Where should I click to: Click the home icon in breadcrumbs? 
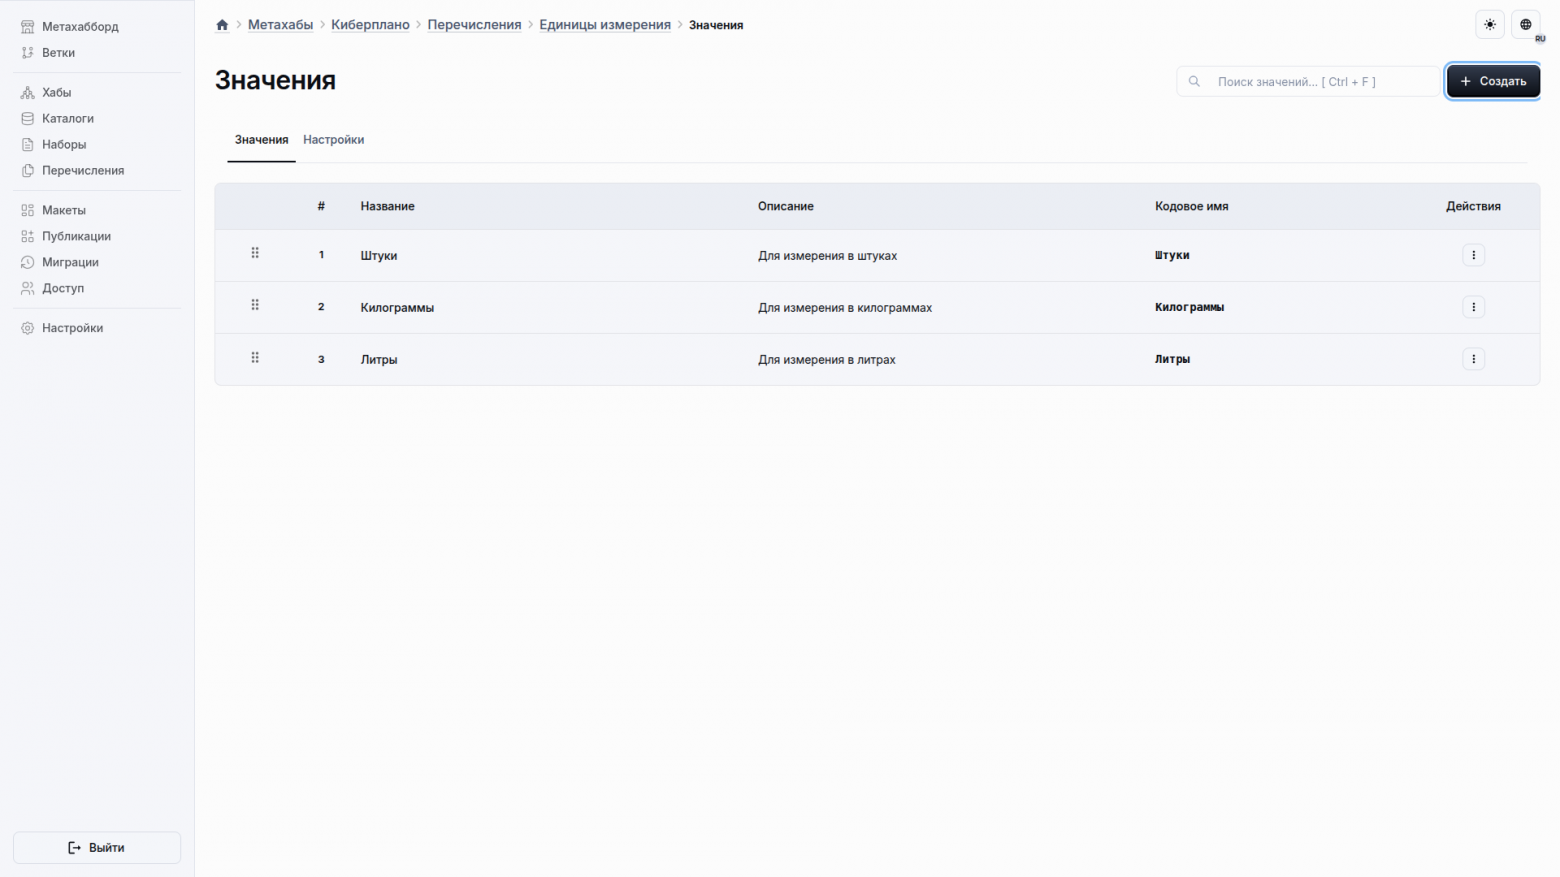click(x=222, y=25)
